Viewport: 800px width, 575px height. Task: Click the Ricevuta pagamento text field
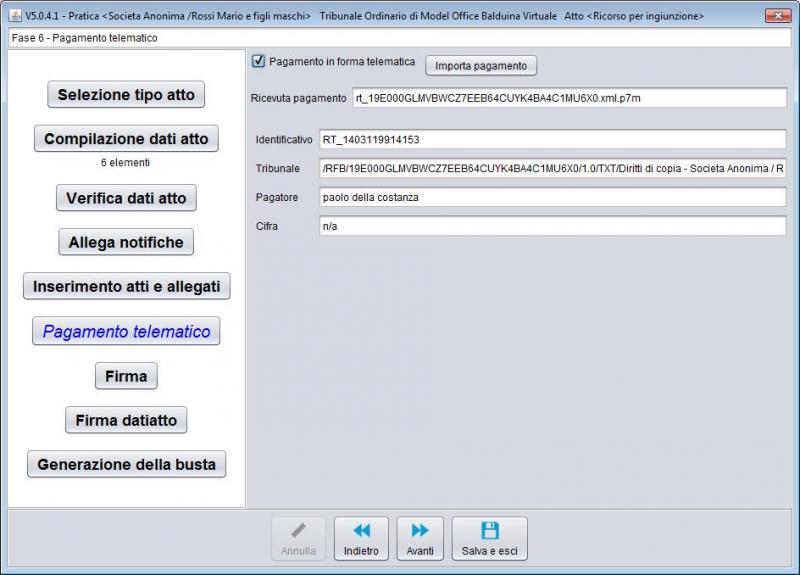[x=568, y=97]
